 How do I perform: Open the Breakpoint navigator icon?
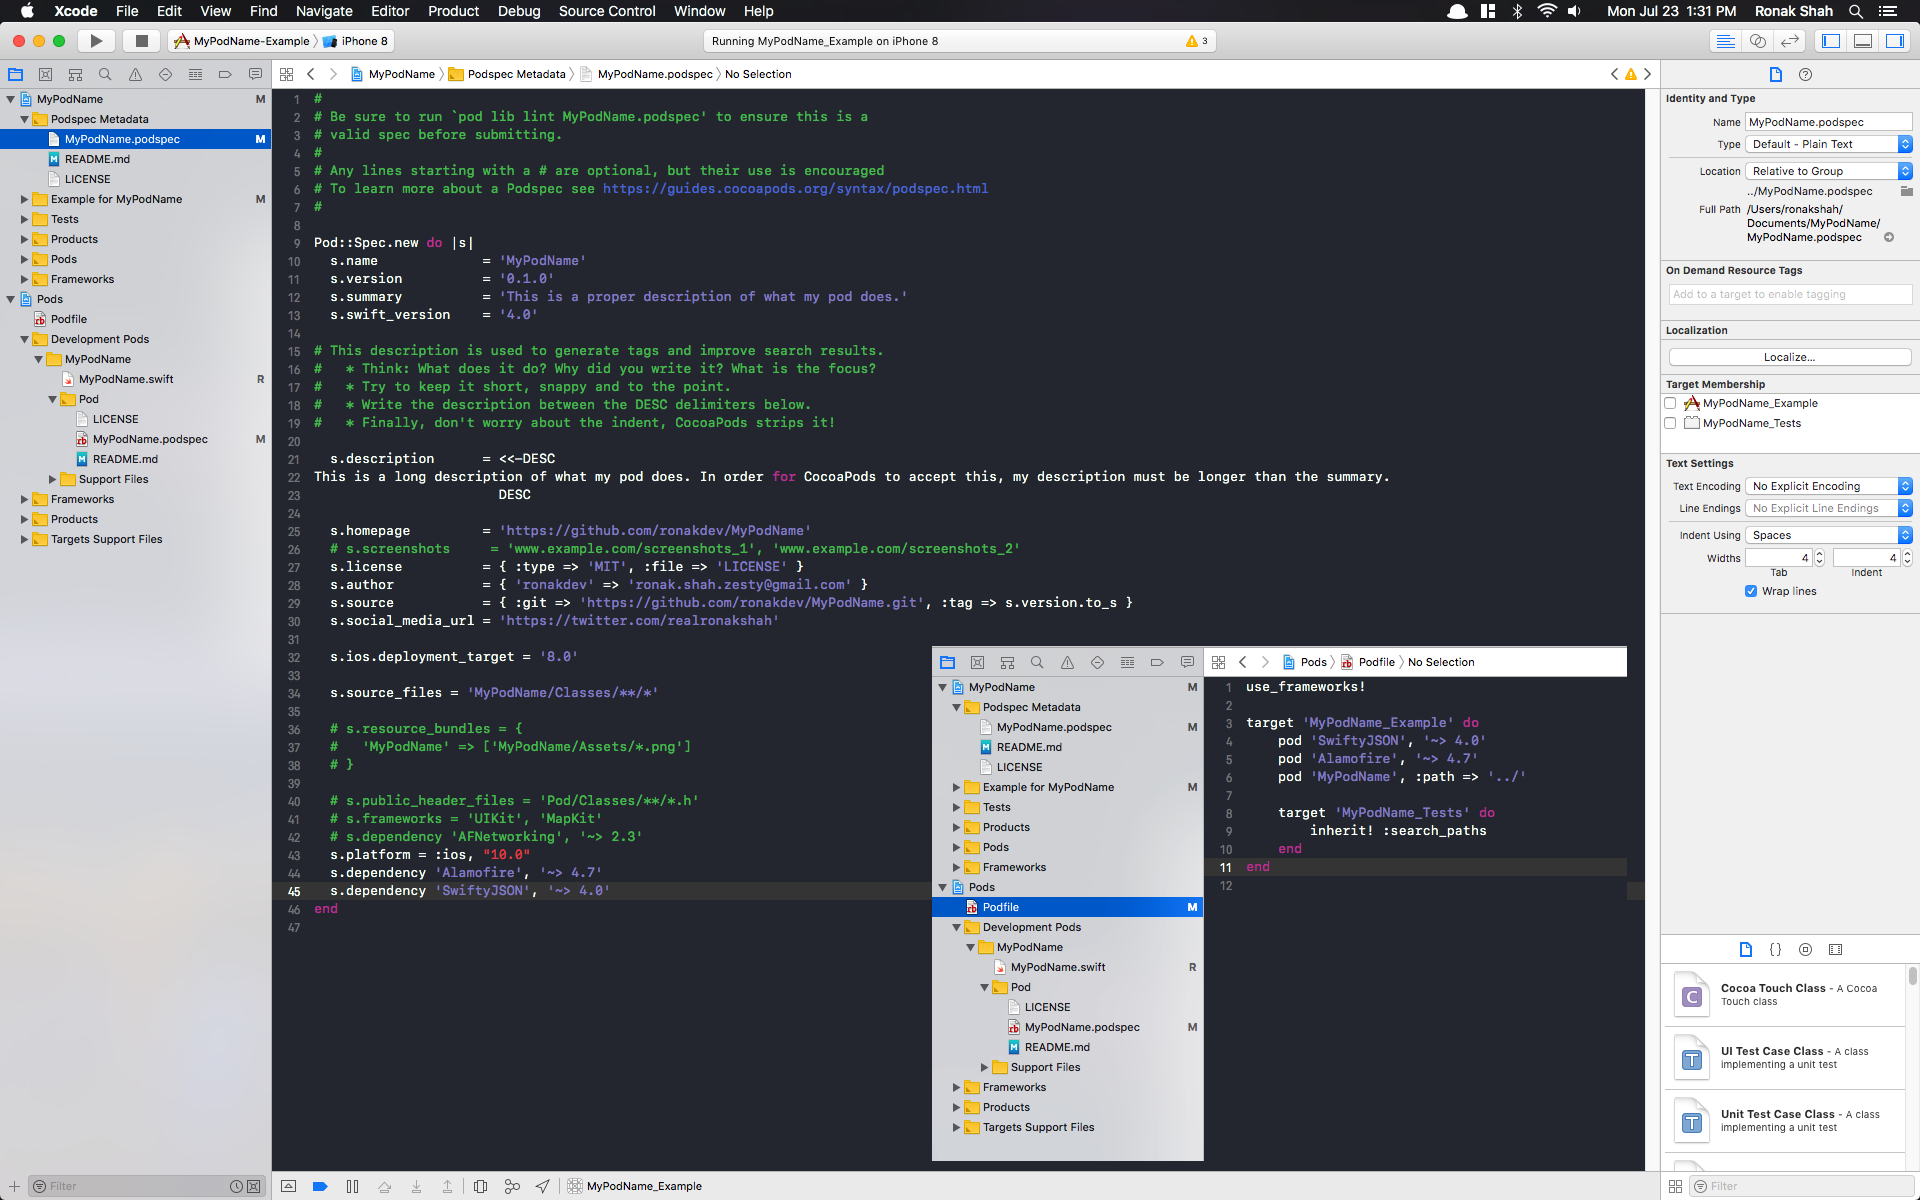tap(225, 74)
